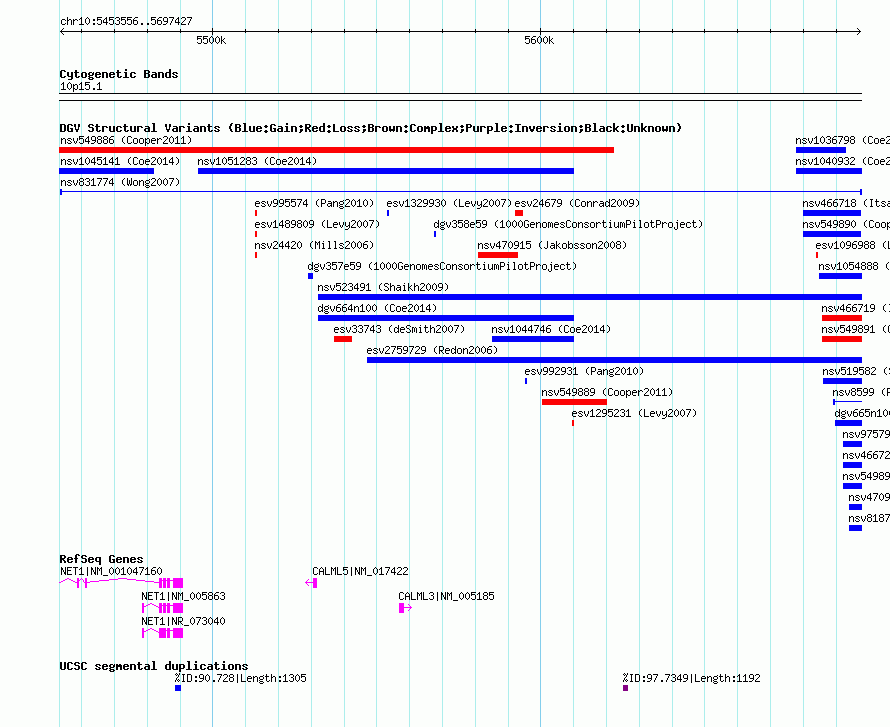The height and width of the screenshot is (727, 890).
Task: Click the purple segmental duplication square
Action: coord(625,688)
